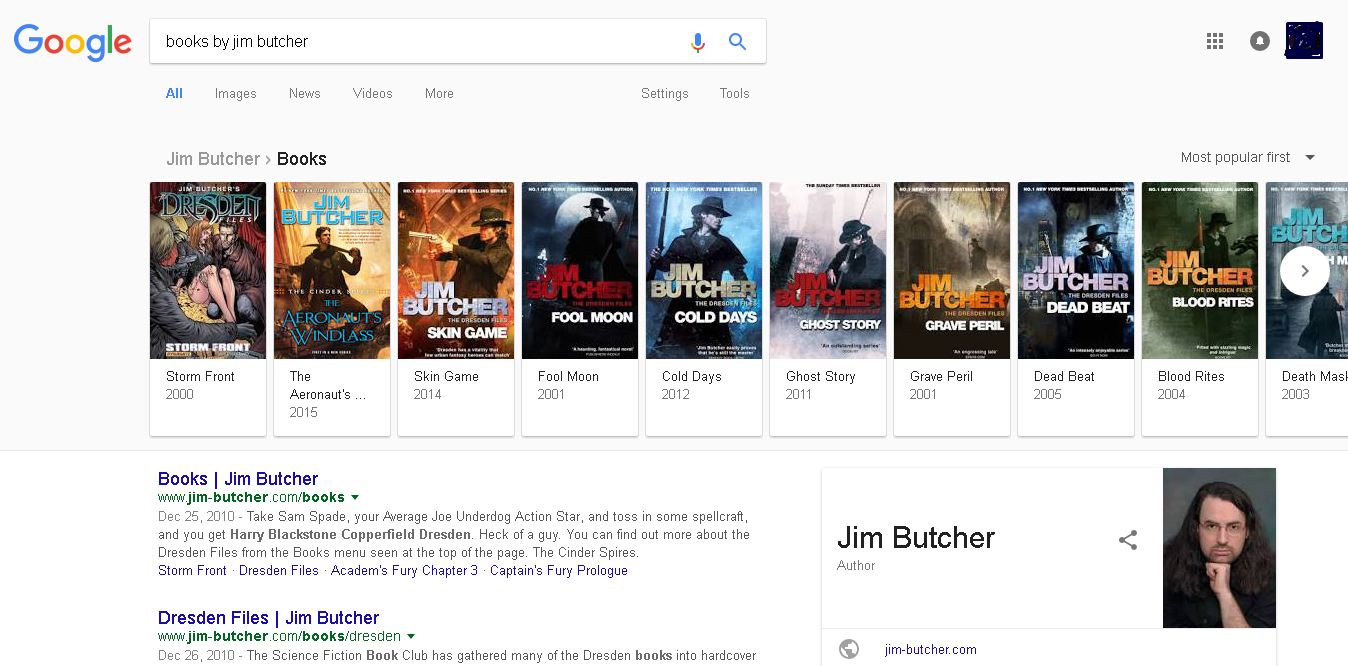The width and height of the screenshot is (1348, 666).
Task: Open the More search menu
Action: coord(439,93)
